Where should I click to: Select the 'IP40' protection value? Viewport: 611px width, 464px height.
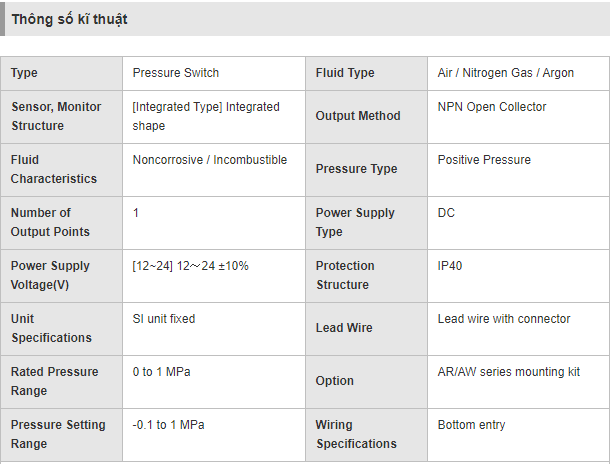pyautogui.click(x=450, y=266)
